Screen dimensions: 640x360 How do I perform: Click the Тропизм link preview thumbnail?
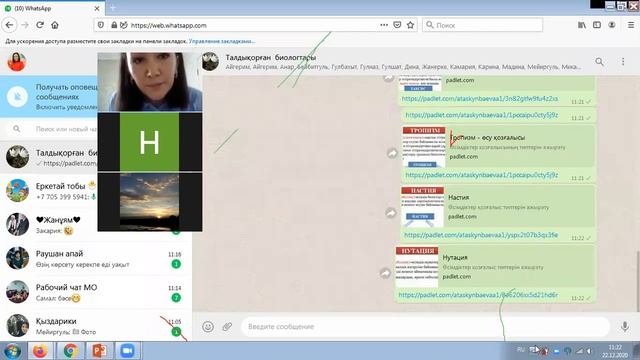click(424, 147)
